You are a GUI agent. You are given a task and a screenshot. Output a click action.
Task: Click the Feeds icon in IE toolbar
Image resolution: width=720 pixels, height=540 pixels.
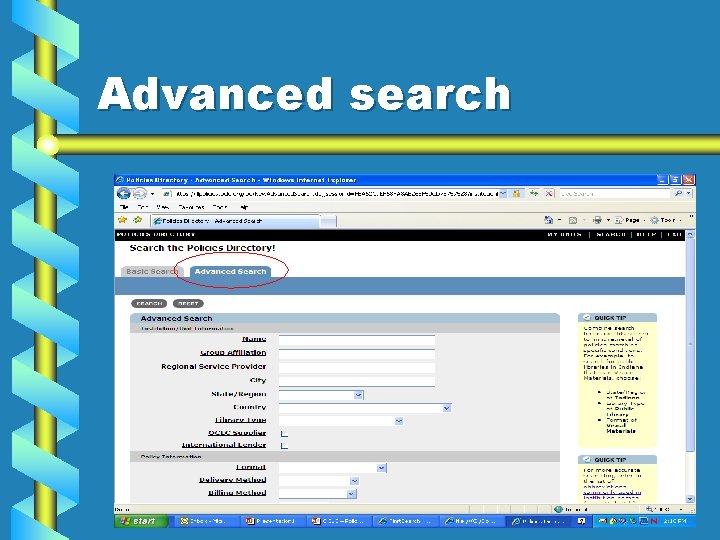573,220
